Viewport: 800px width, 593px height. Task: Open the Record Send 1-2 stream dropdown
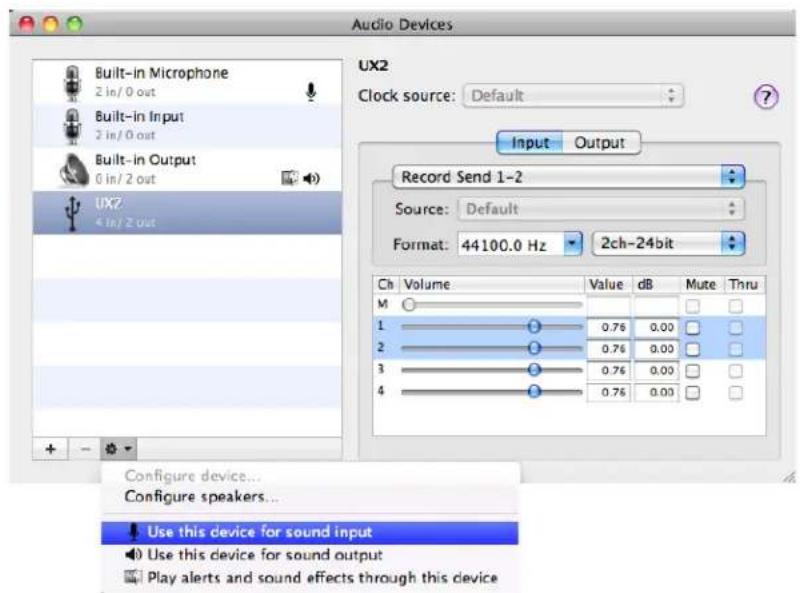point(568,177)
